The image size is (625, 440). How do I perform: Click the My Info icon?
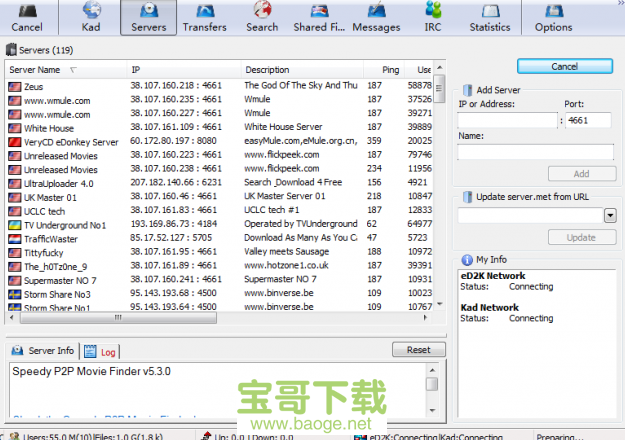coord(467,260)
